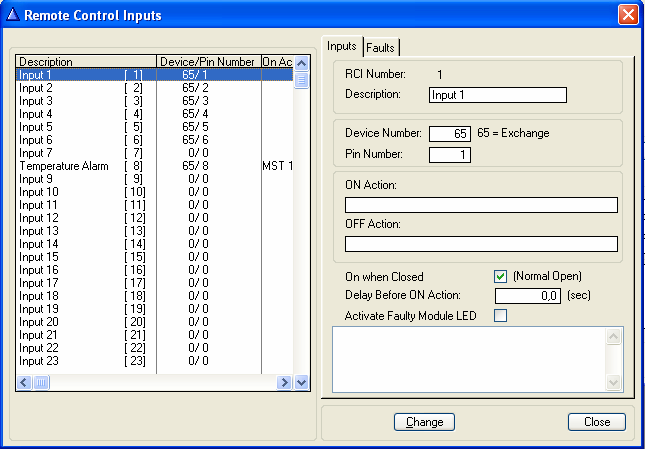645x449 pixels.
Task: Switch to the Faults tab
Action: click(x=380, y=47)
